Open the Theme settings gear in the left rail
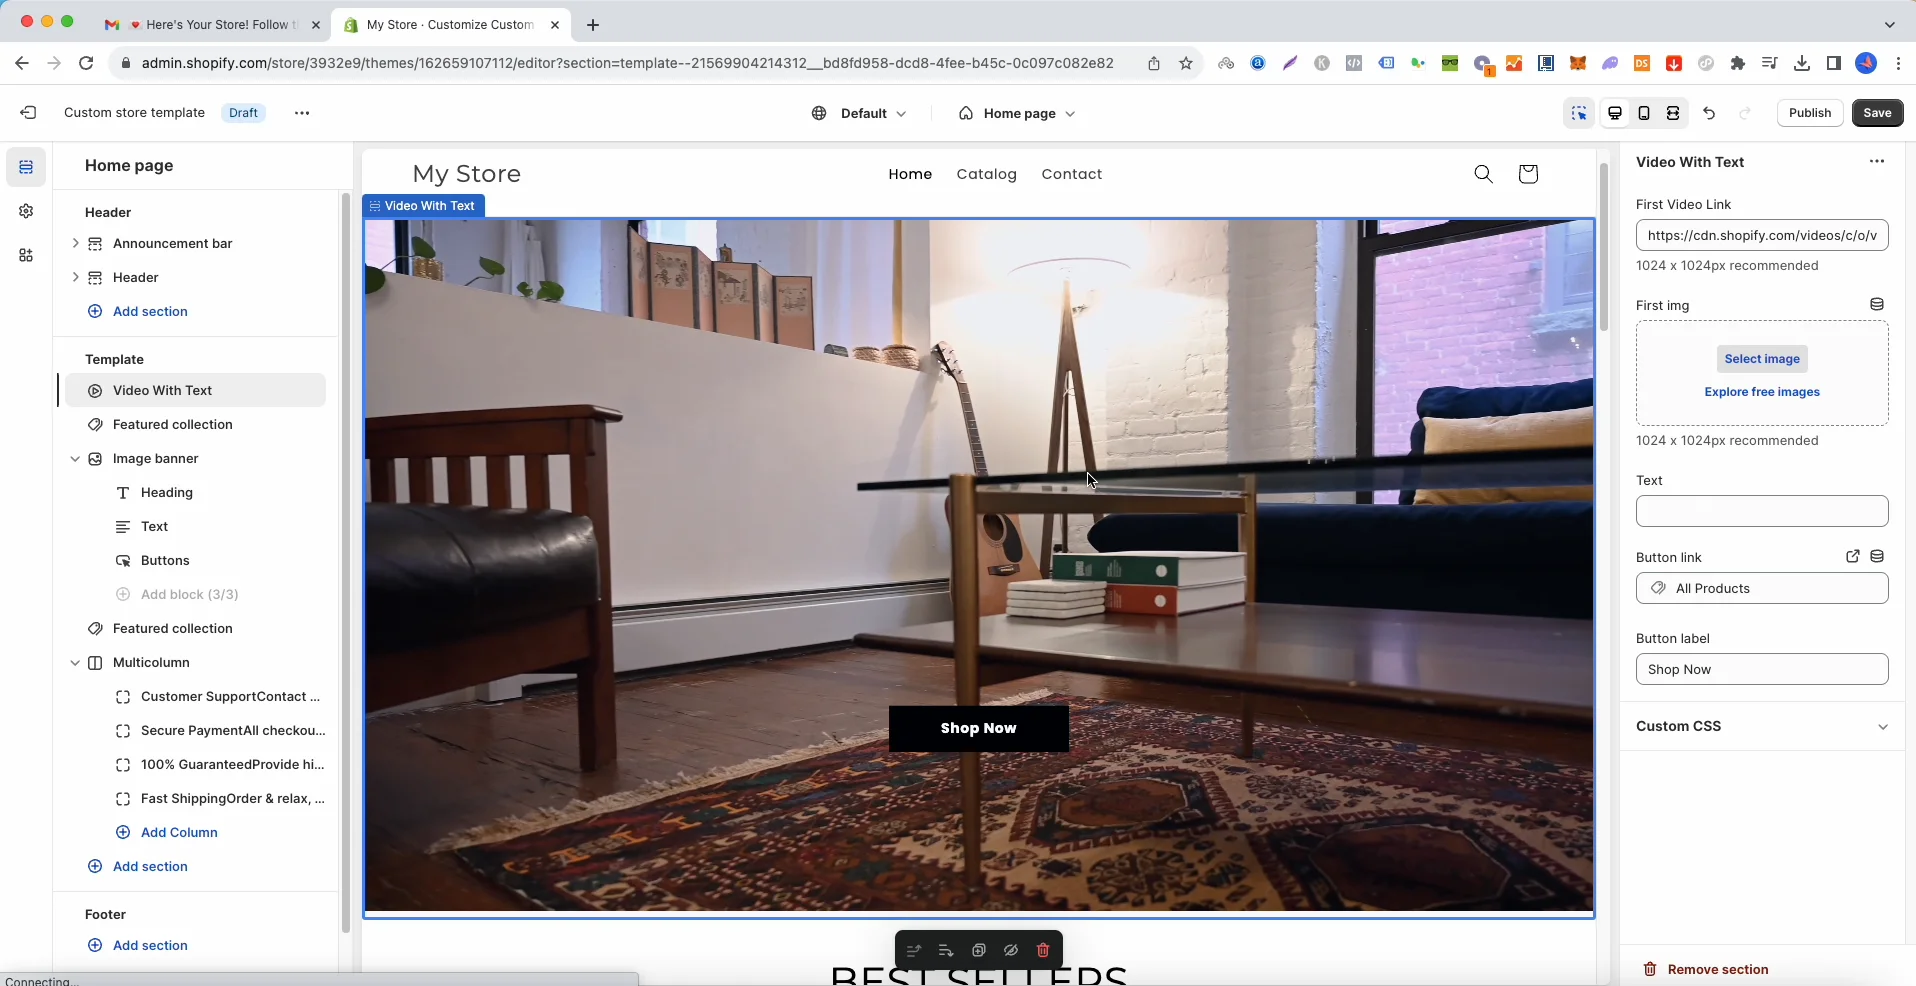 26,211
